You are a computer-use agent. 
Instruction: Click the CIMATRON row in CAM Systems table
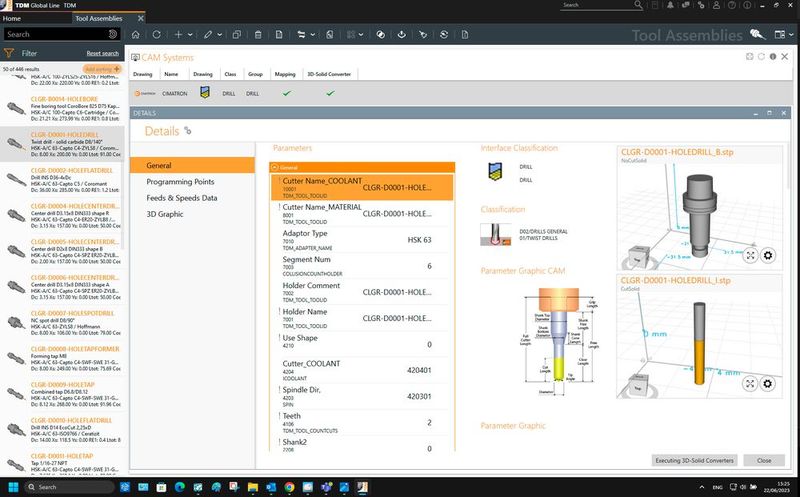pyautogui.click(x=459, y=93)
